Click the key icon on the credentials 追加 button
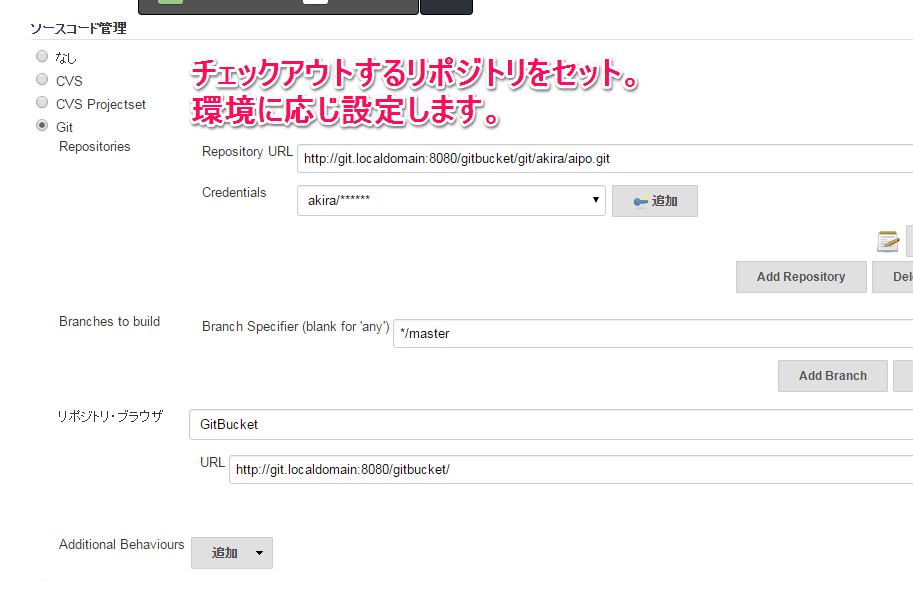The width and height of the screenshot is (913, 591). coord(640,201)
